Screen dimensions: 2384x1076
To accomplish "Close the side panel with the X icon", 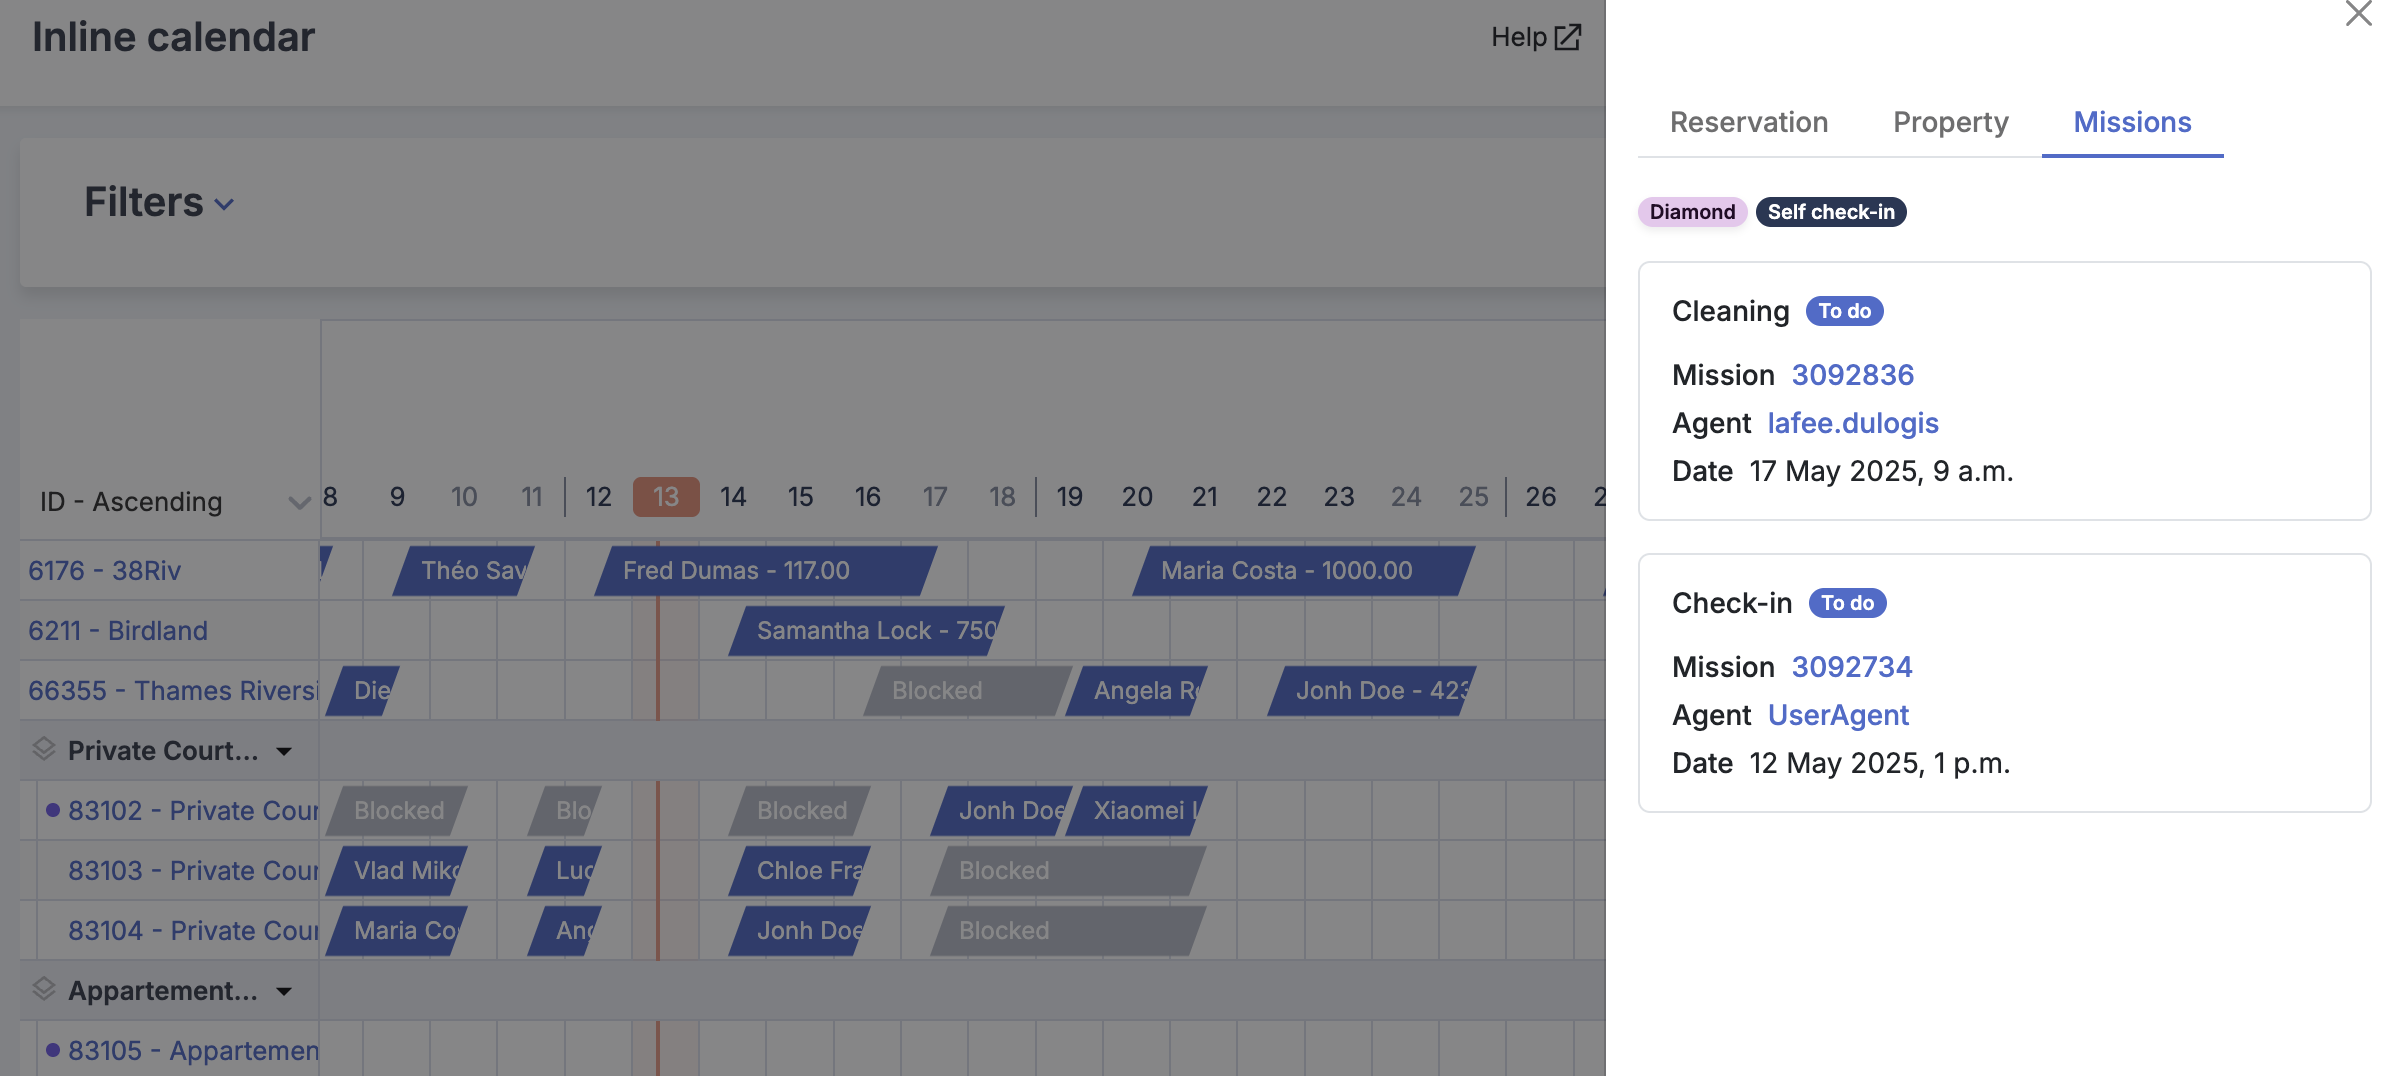I will 2358,13.
